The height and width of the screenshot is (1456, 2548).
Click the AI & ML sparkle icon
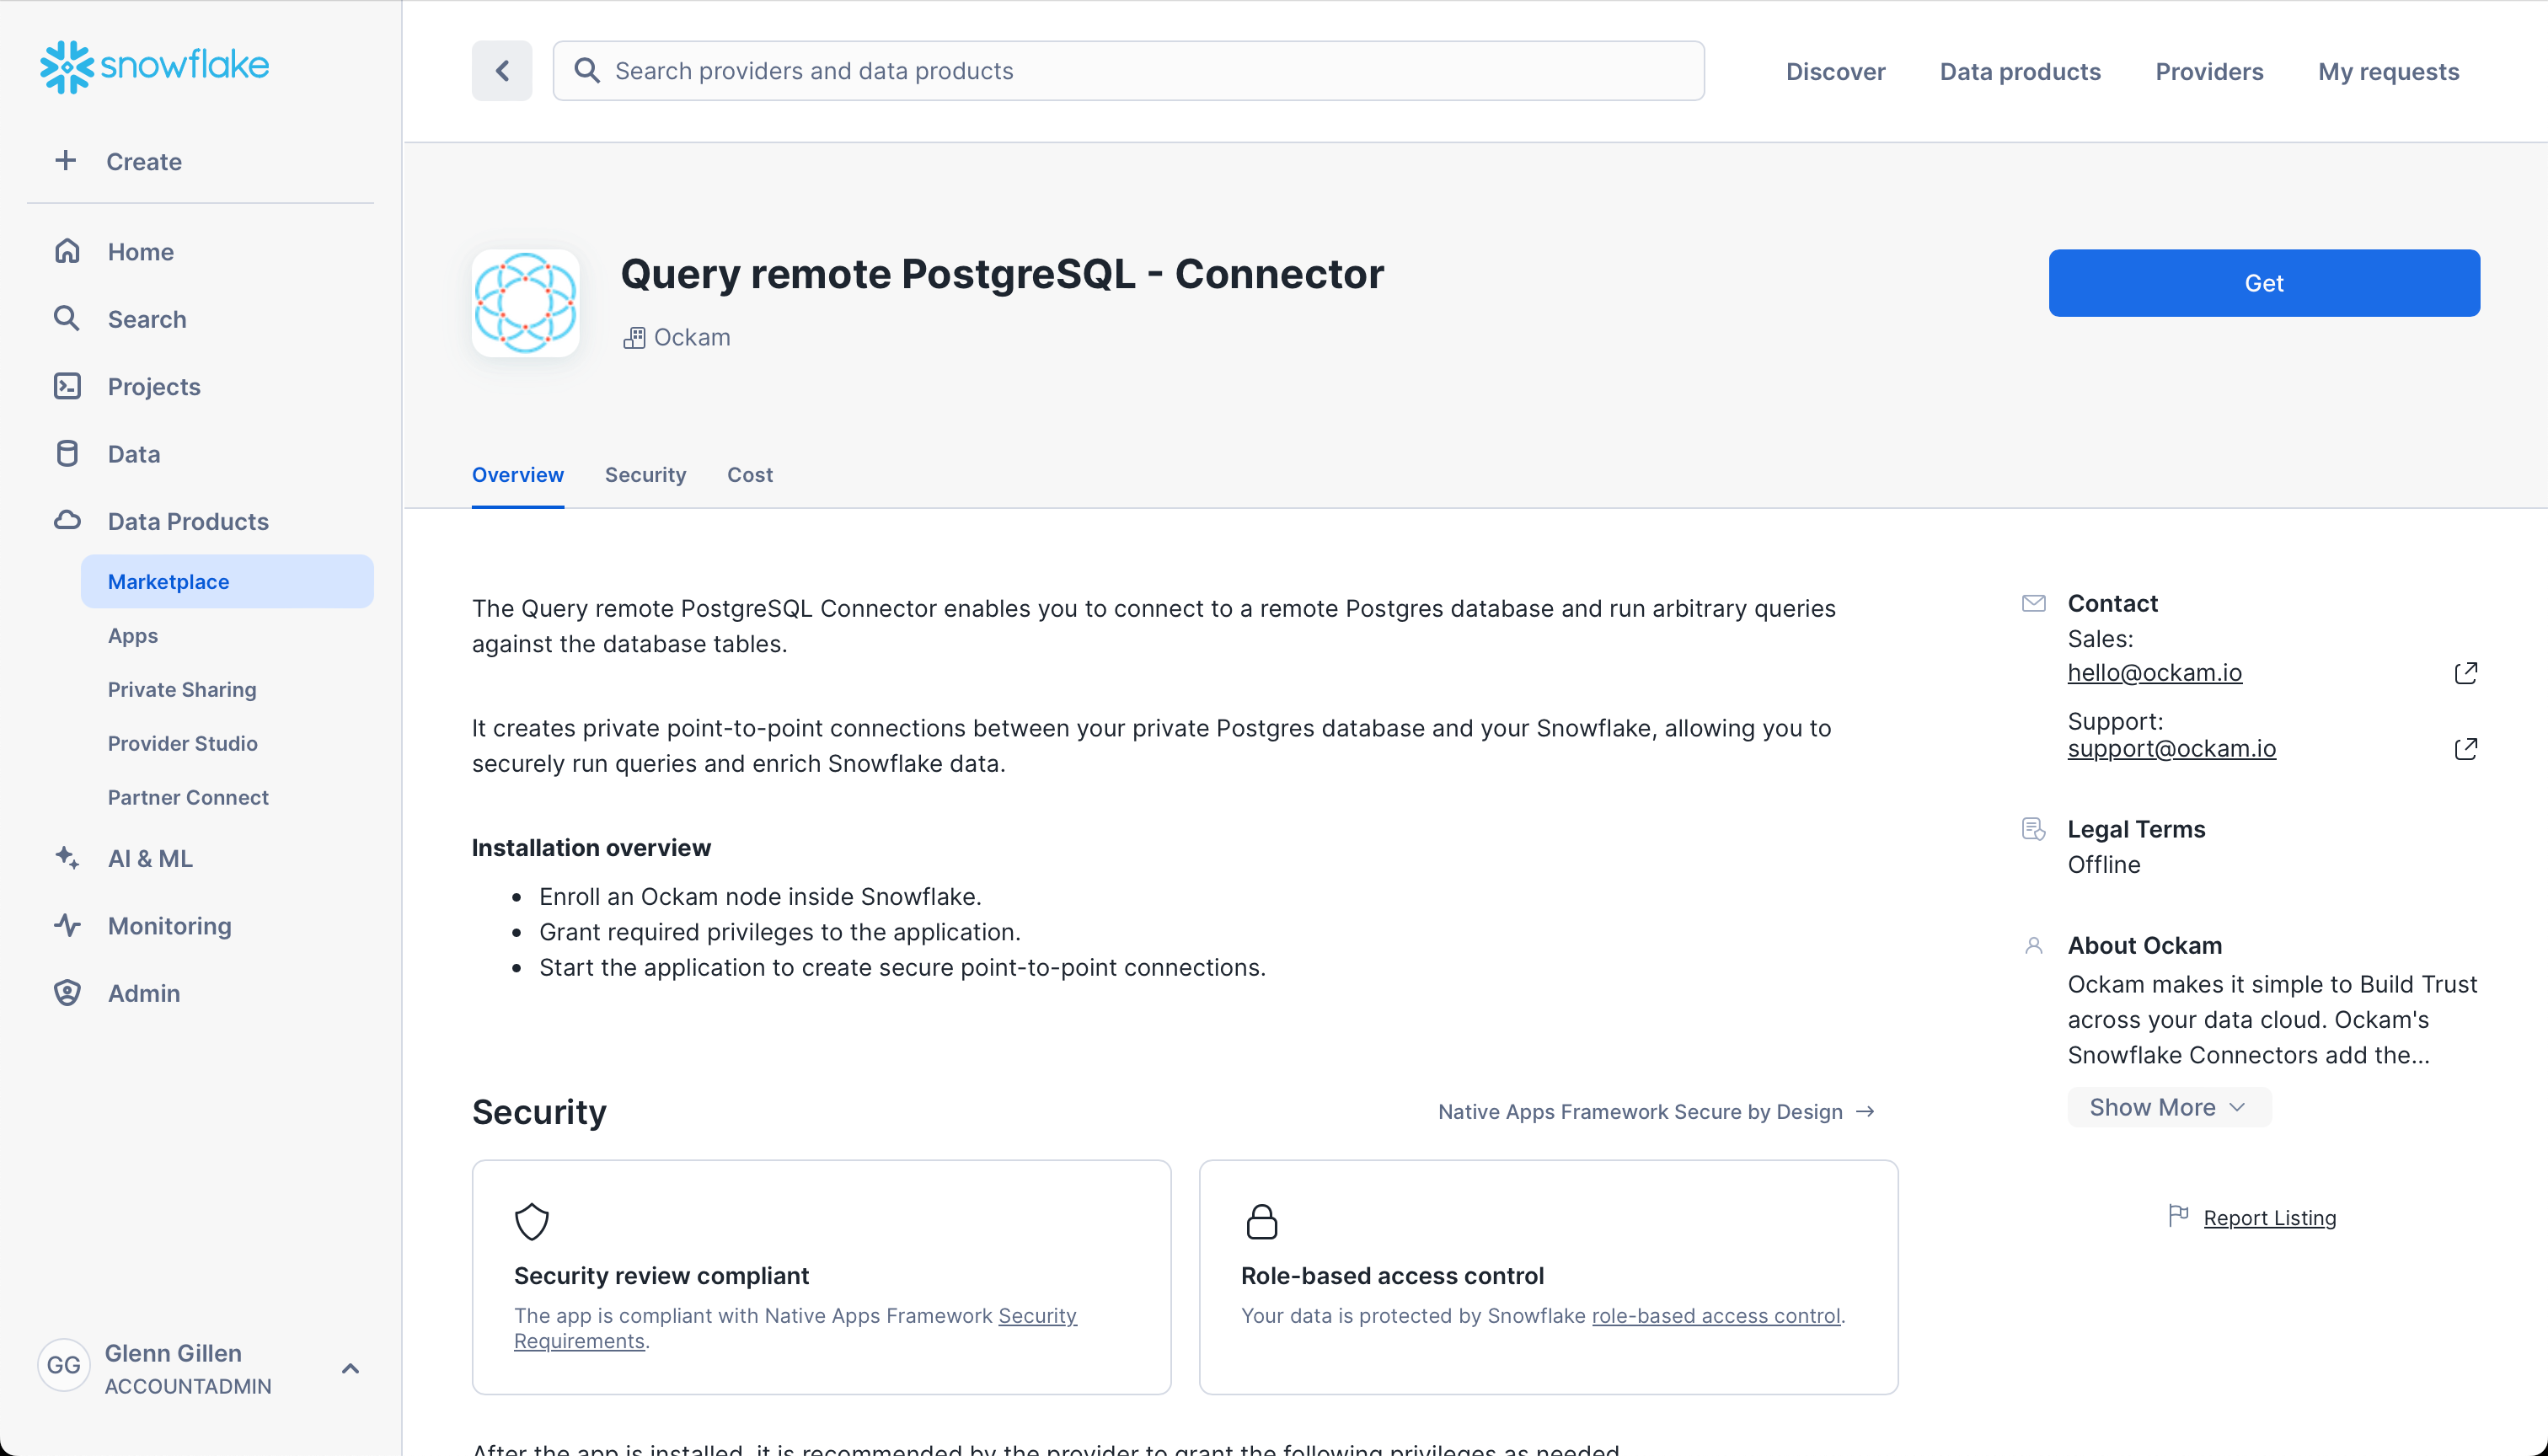(x=67, y=858)
